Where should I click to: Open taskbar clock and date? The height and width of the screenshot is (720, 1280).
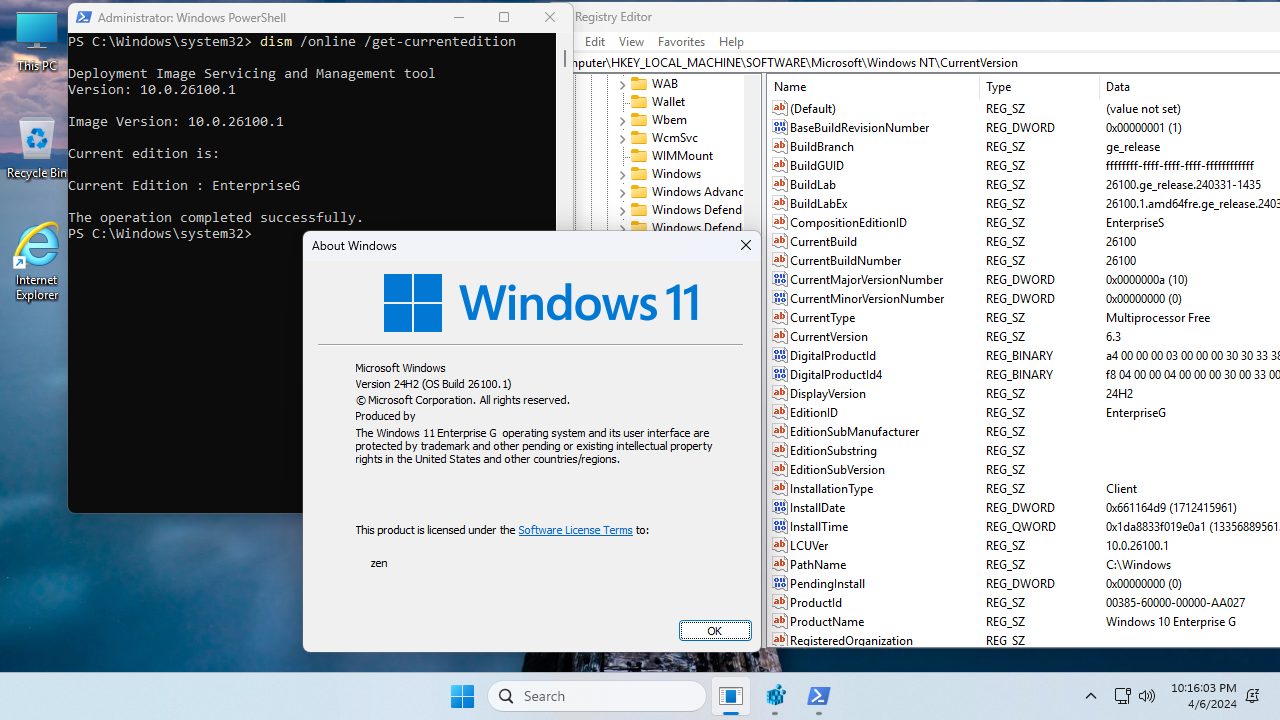tap(1203, 696)
